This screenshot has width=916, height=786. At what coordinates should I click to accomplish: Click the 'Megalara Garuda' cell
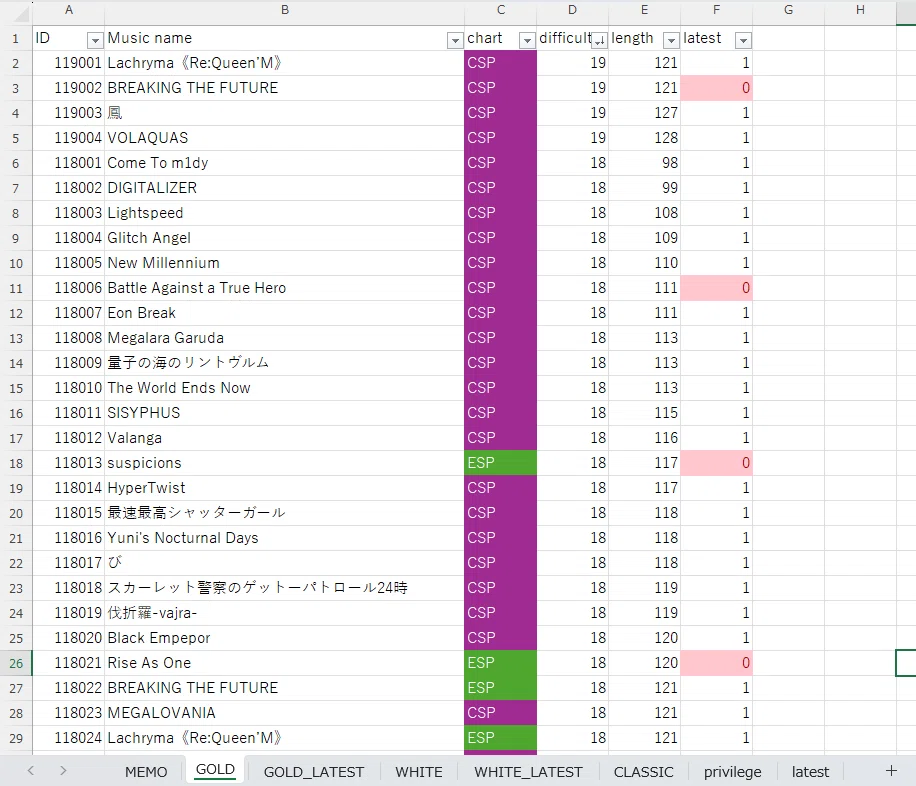(284, 338)
